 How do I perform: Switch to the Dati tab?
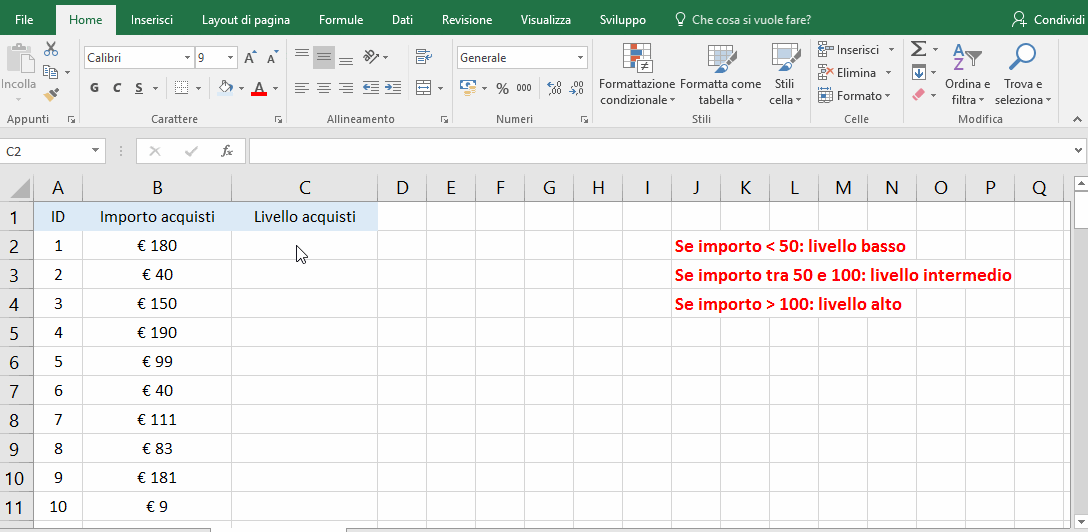[402, 19]
